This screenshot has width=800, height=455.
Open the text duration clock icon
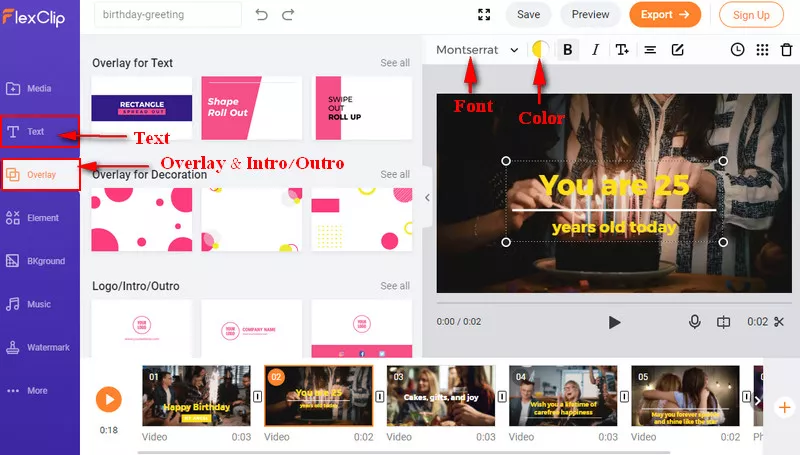(737, 49)
